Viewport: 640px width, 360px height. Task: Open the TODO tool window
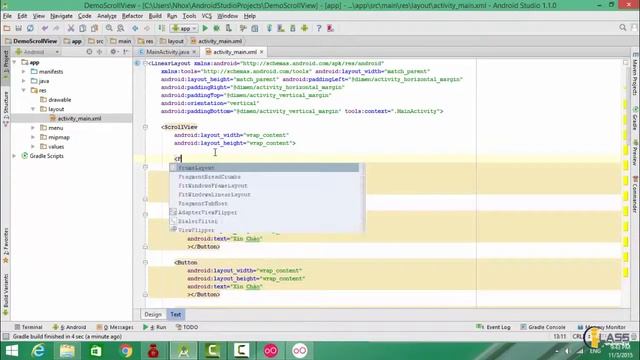[187, 327]
